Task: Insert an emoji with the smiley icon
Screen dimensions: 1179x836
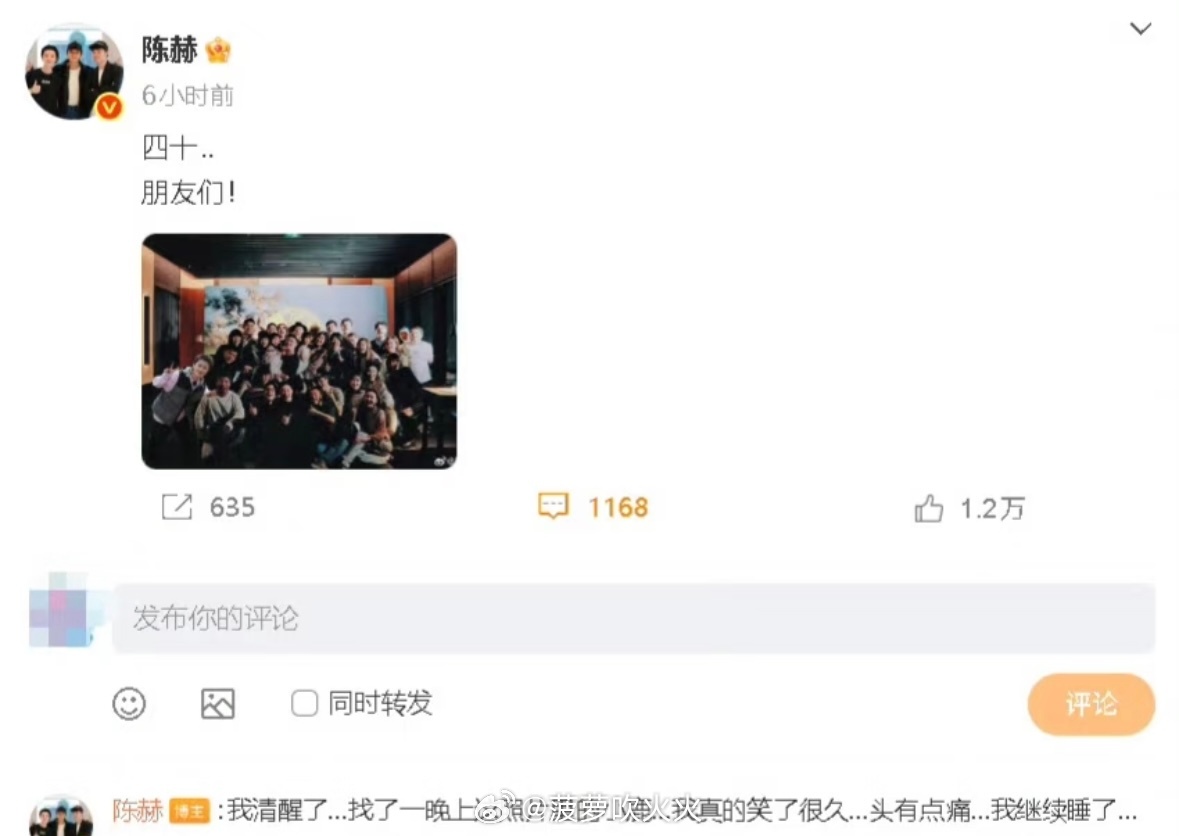Action: [x=129, y=704]
